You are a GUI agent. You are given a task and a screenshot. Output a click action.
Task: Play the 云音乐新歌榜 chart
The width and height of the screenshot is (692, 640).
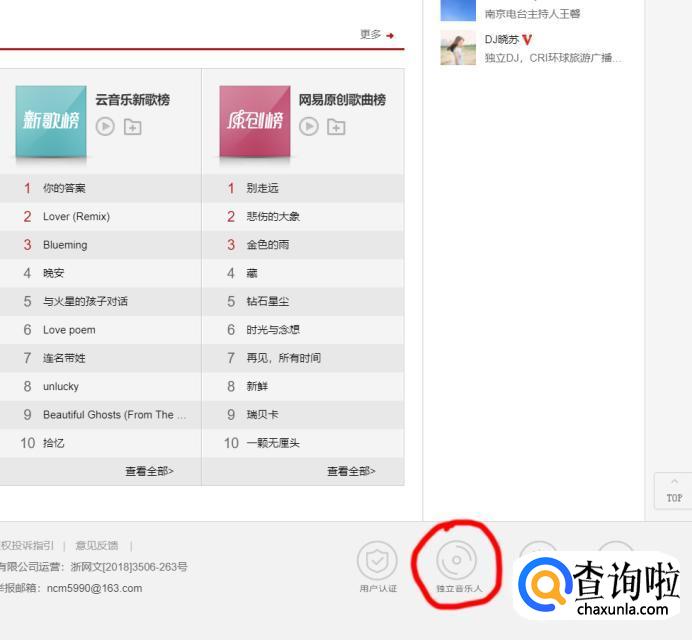click(x=105, y=127)
